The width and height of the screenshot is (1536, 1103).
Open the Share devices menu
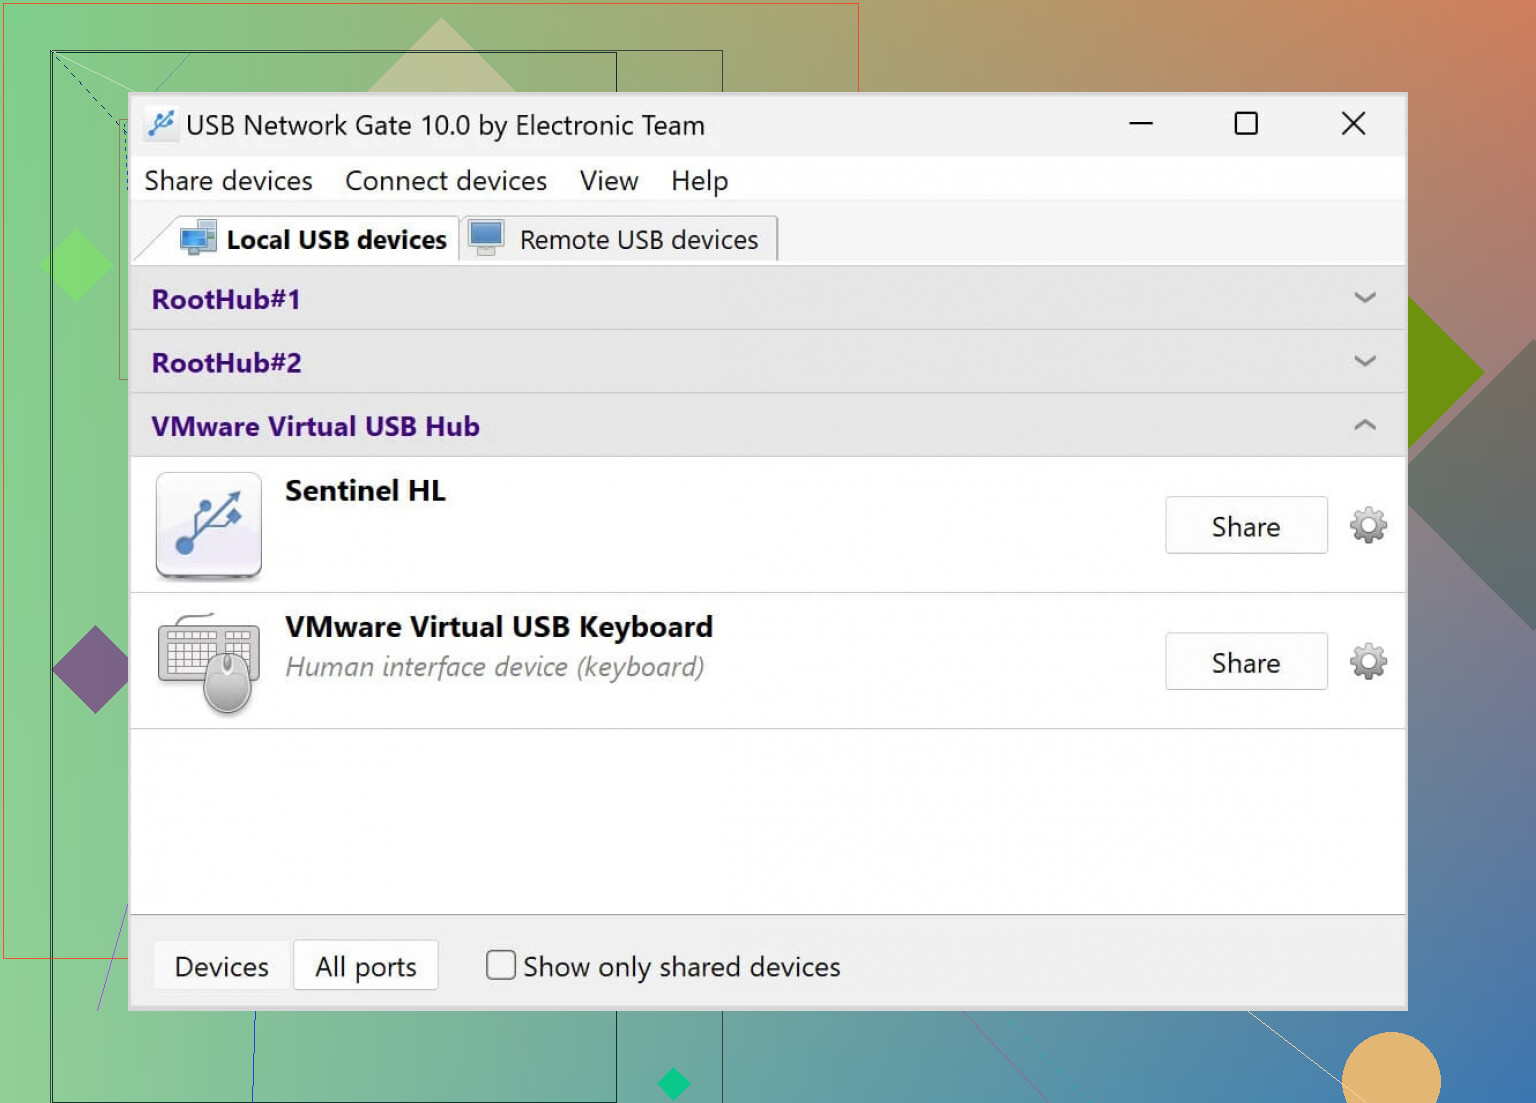[228, 181]
